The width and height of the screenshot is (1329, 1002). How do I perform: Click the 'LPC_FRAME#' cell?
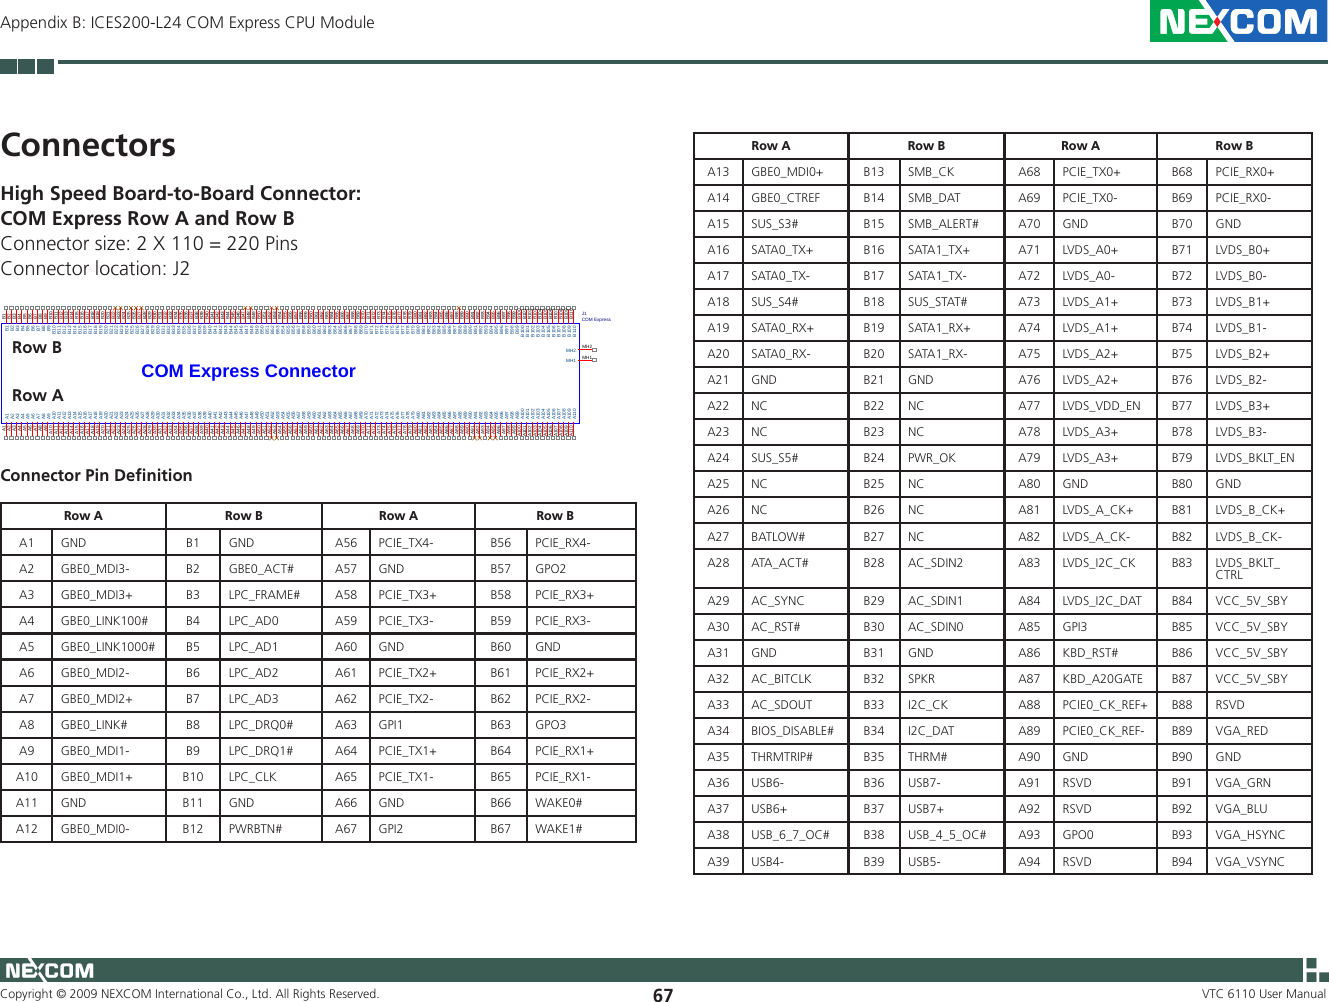[x=270, y=594]
